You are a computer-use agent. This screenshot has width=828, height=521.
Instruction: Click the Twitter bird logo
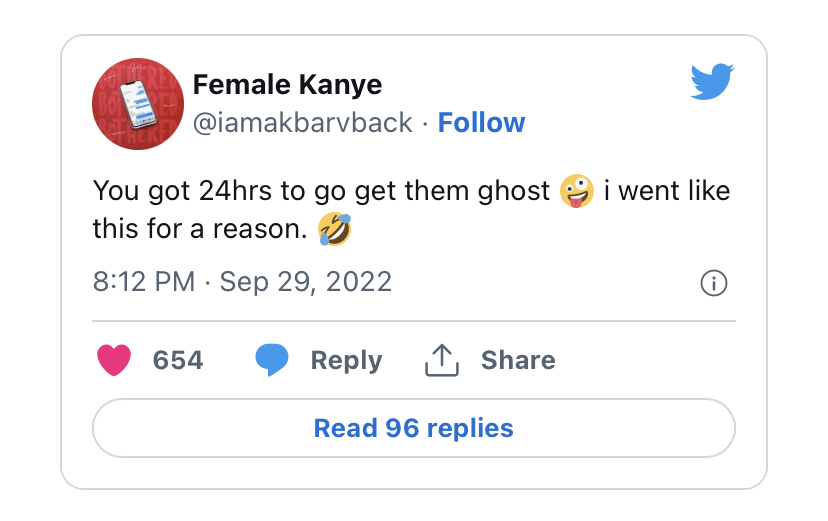[712, 81]
